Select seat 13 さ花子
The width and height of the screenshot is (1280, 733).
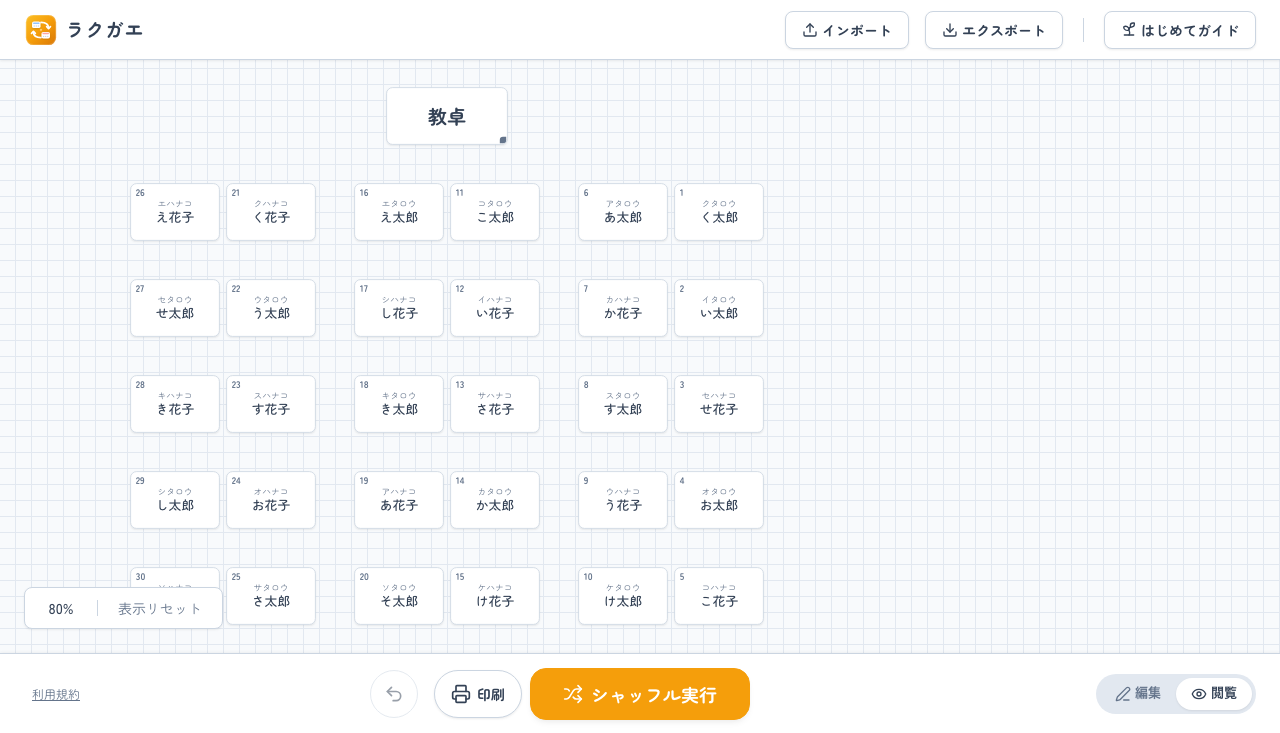coord(495,404)
